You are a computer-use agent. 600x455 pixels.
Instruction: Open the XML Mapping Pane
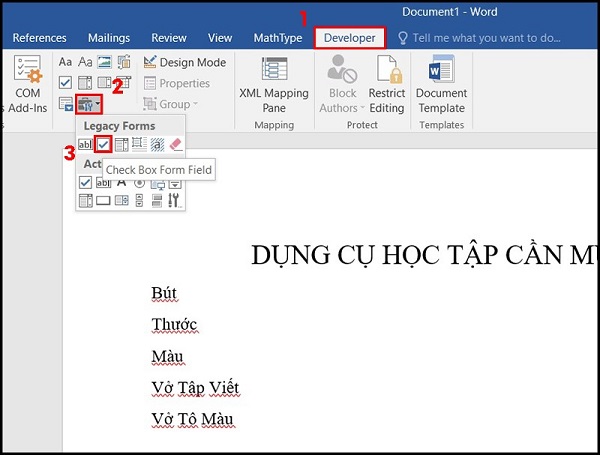click(275, 86)
